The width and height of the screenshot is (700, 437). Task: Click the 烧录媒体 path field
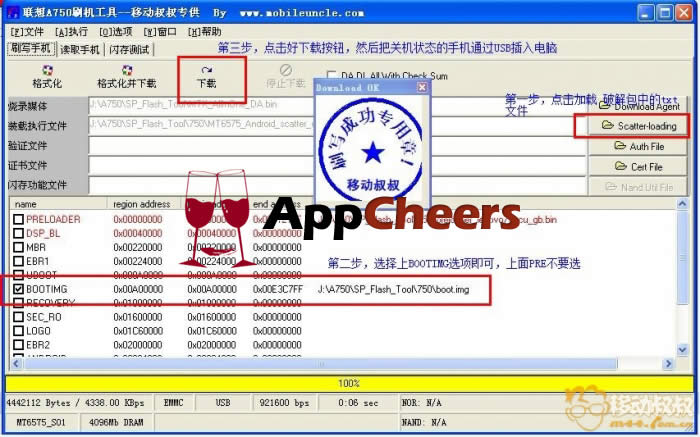coord(337,105)
